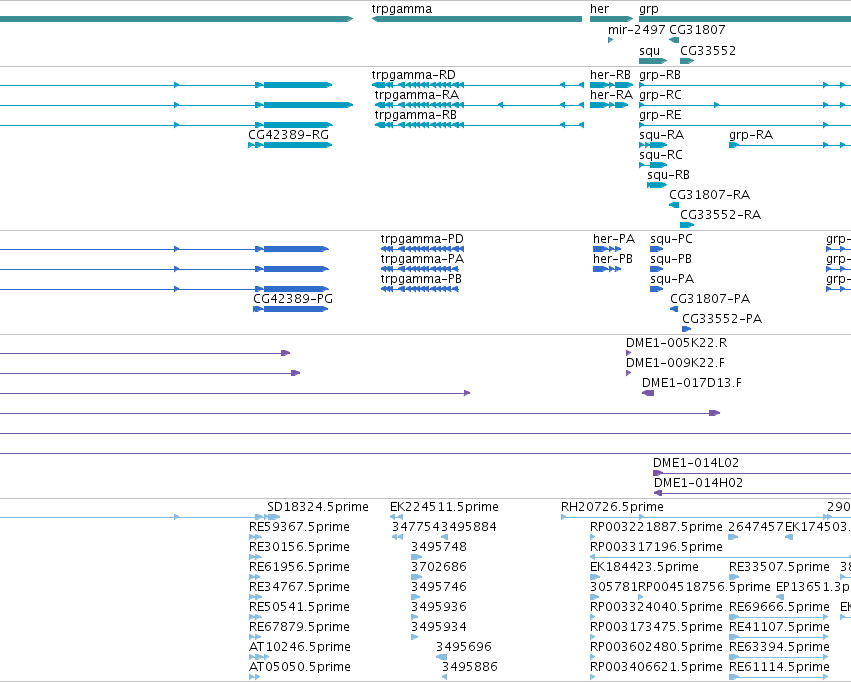
Task: Select the DME1-014L02 feature
Action: (752, 473)
